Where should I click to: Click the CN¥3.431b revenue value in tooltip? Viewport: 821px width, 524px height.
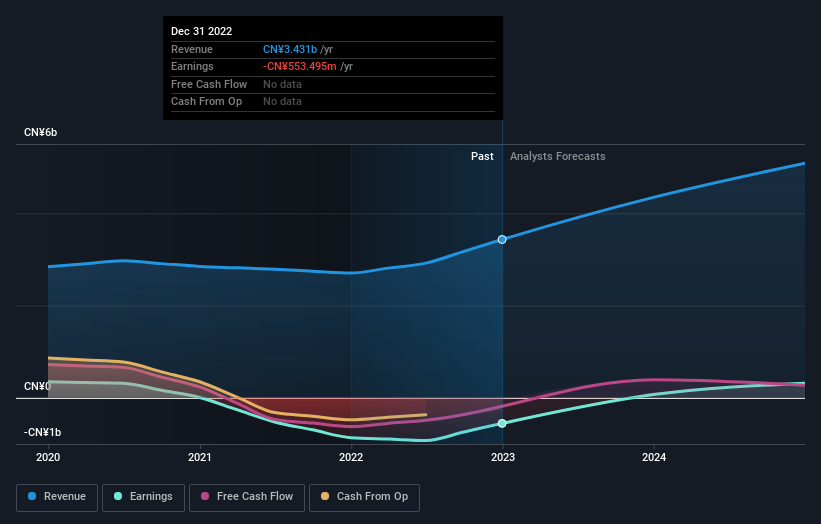(290, 49)
